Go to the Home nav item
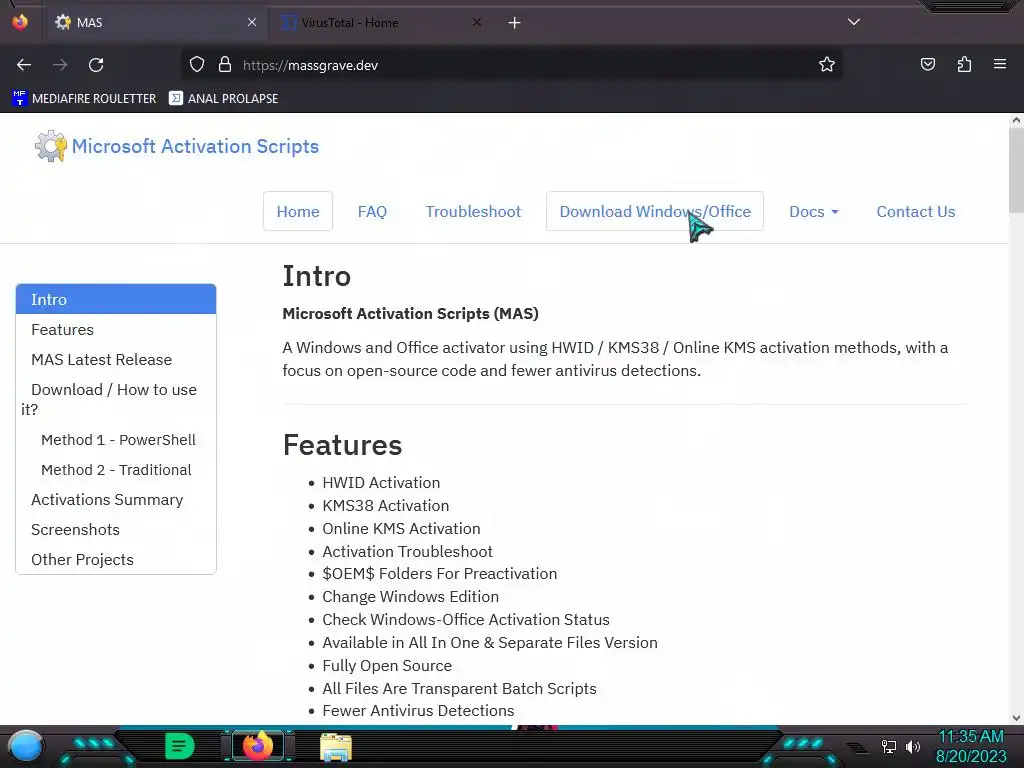 298,211
